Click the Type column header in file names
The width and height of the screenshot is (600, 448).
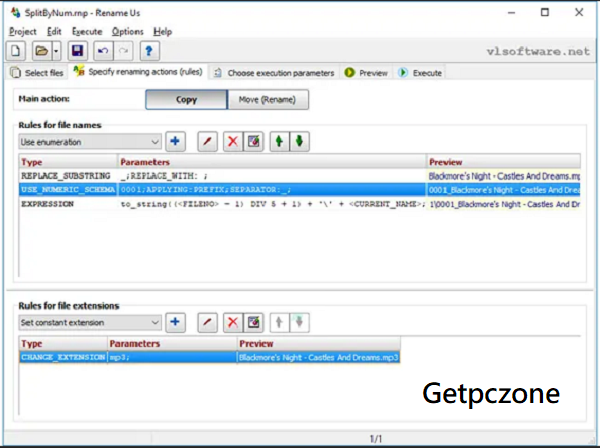[x=68, y=162]
